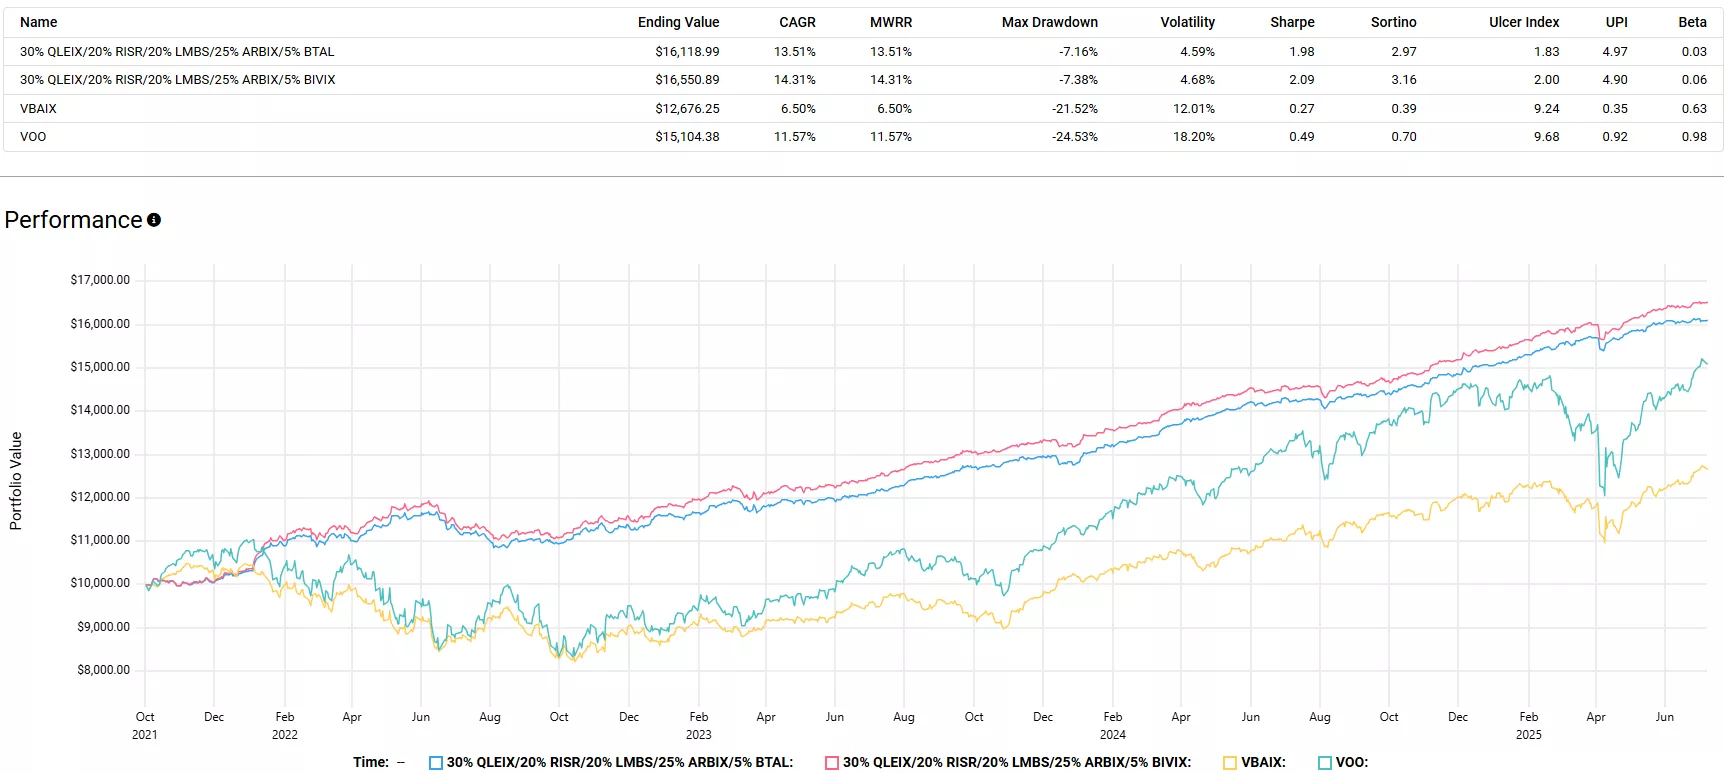Click the info icon beside Performance heading
Screen dimensions: 1724x773
click(x=154, y=220)
